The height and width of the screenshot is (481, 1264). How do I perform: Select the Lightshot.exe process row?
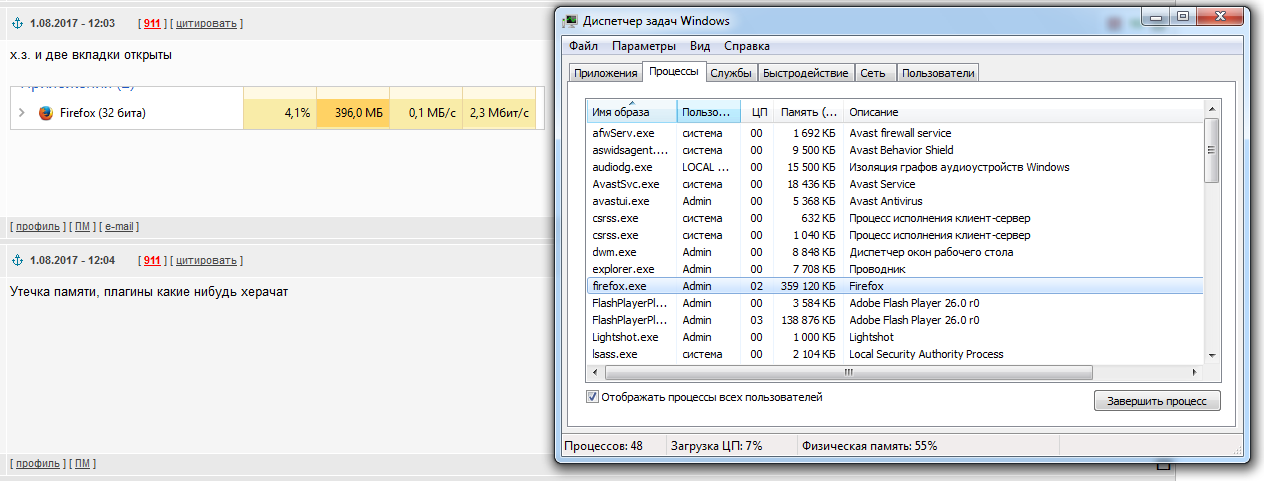[895, 337]
